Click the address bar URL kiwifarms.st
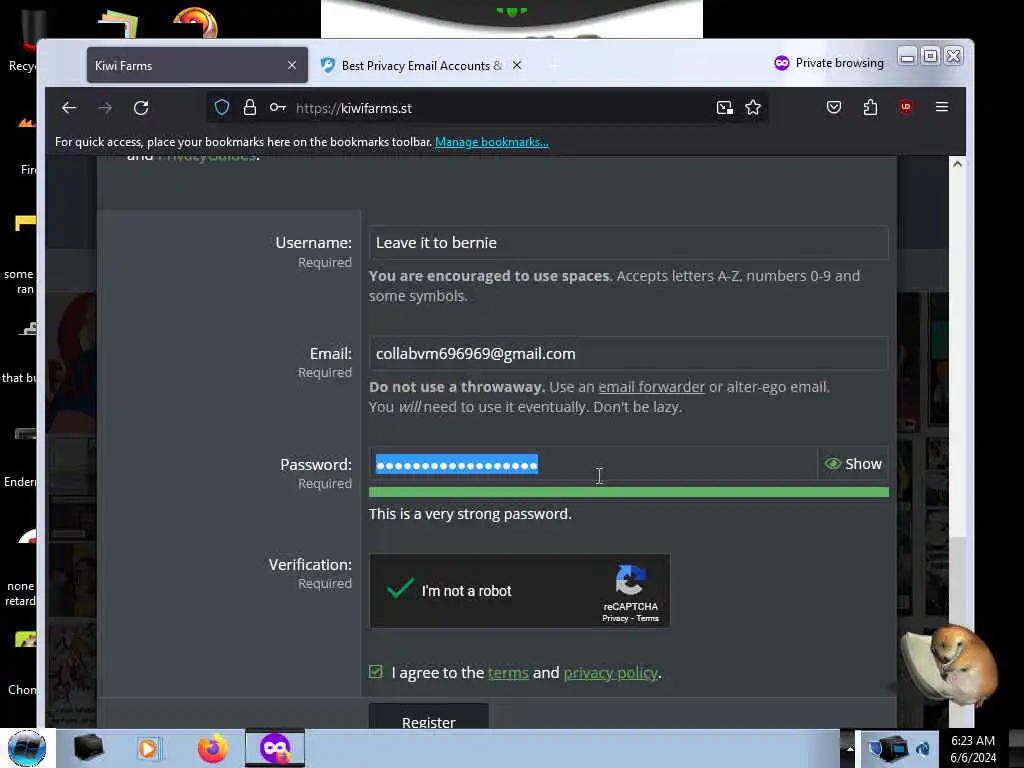This screenshot has height=768, width=1024. (354, 108)
